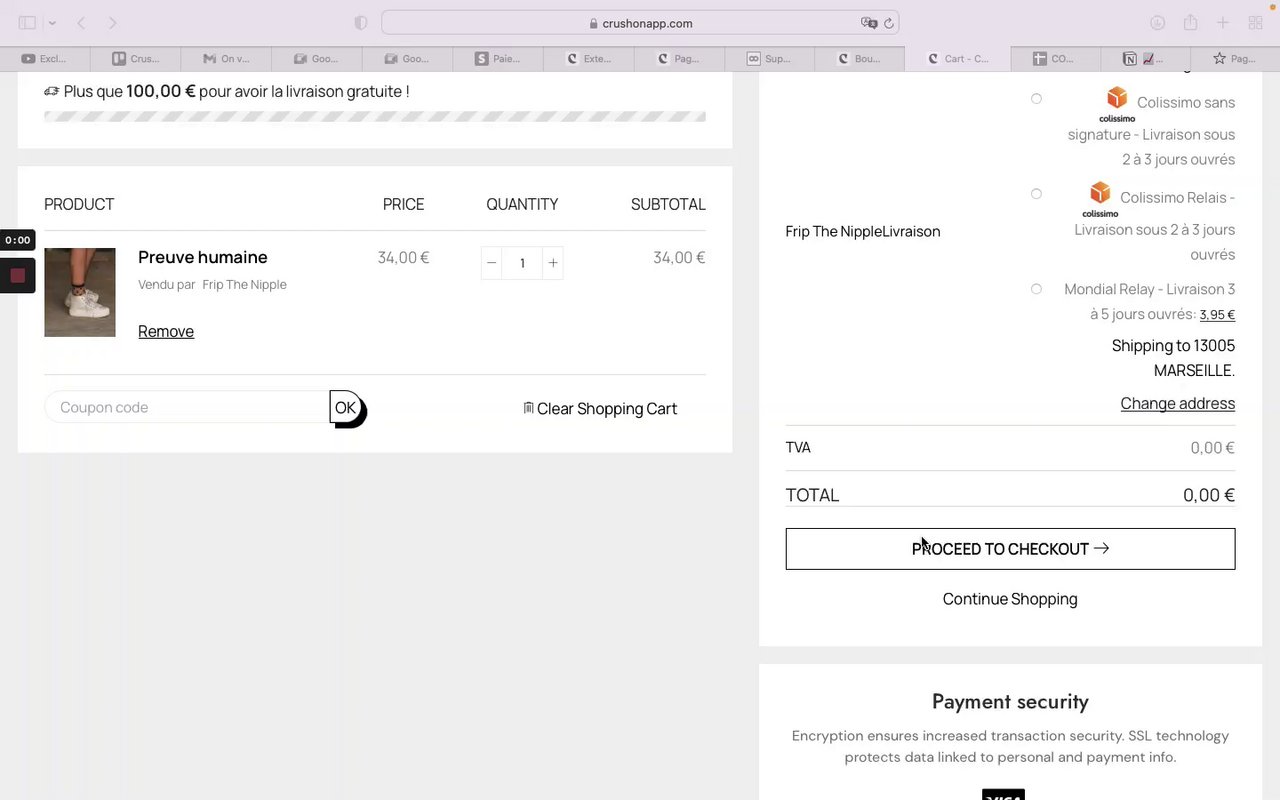The width and height of the screenshot is (1280, 800).
Task: Click Proceed to Checkout button
Action: 1010,549
